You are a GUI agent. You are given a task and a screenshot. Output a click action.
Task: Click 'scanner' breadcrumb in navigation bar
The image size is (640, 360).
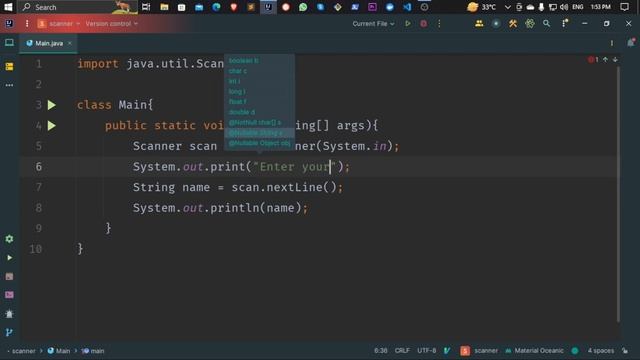(23, 351)
